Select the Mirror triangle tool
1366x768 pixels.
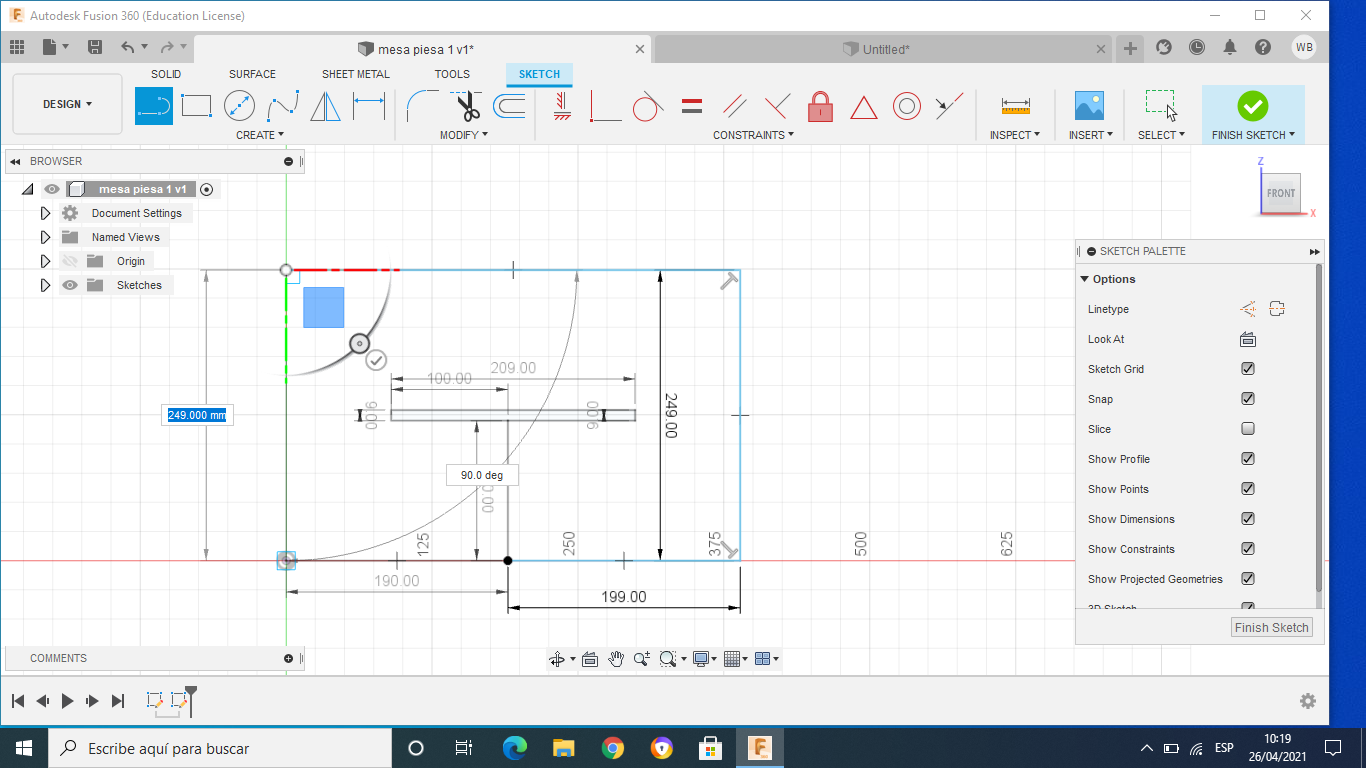tap(325, 105)
